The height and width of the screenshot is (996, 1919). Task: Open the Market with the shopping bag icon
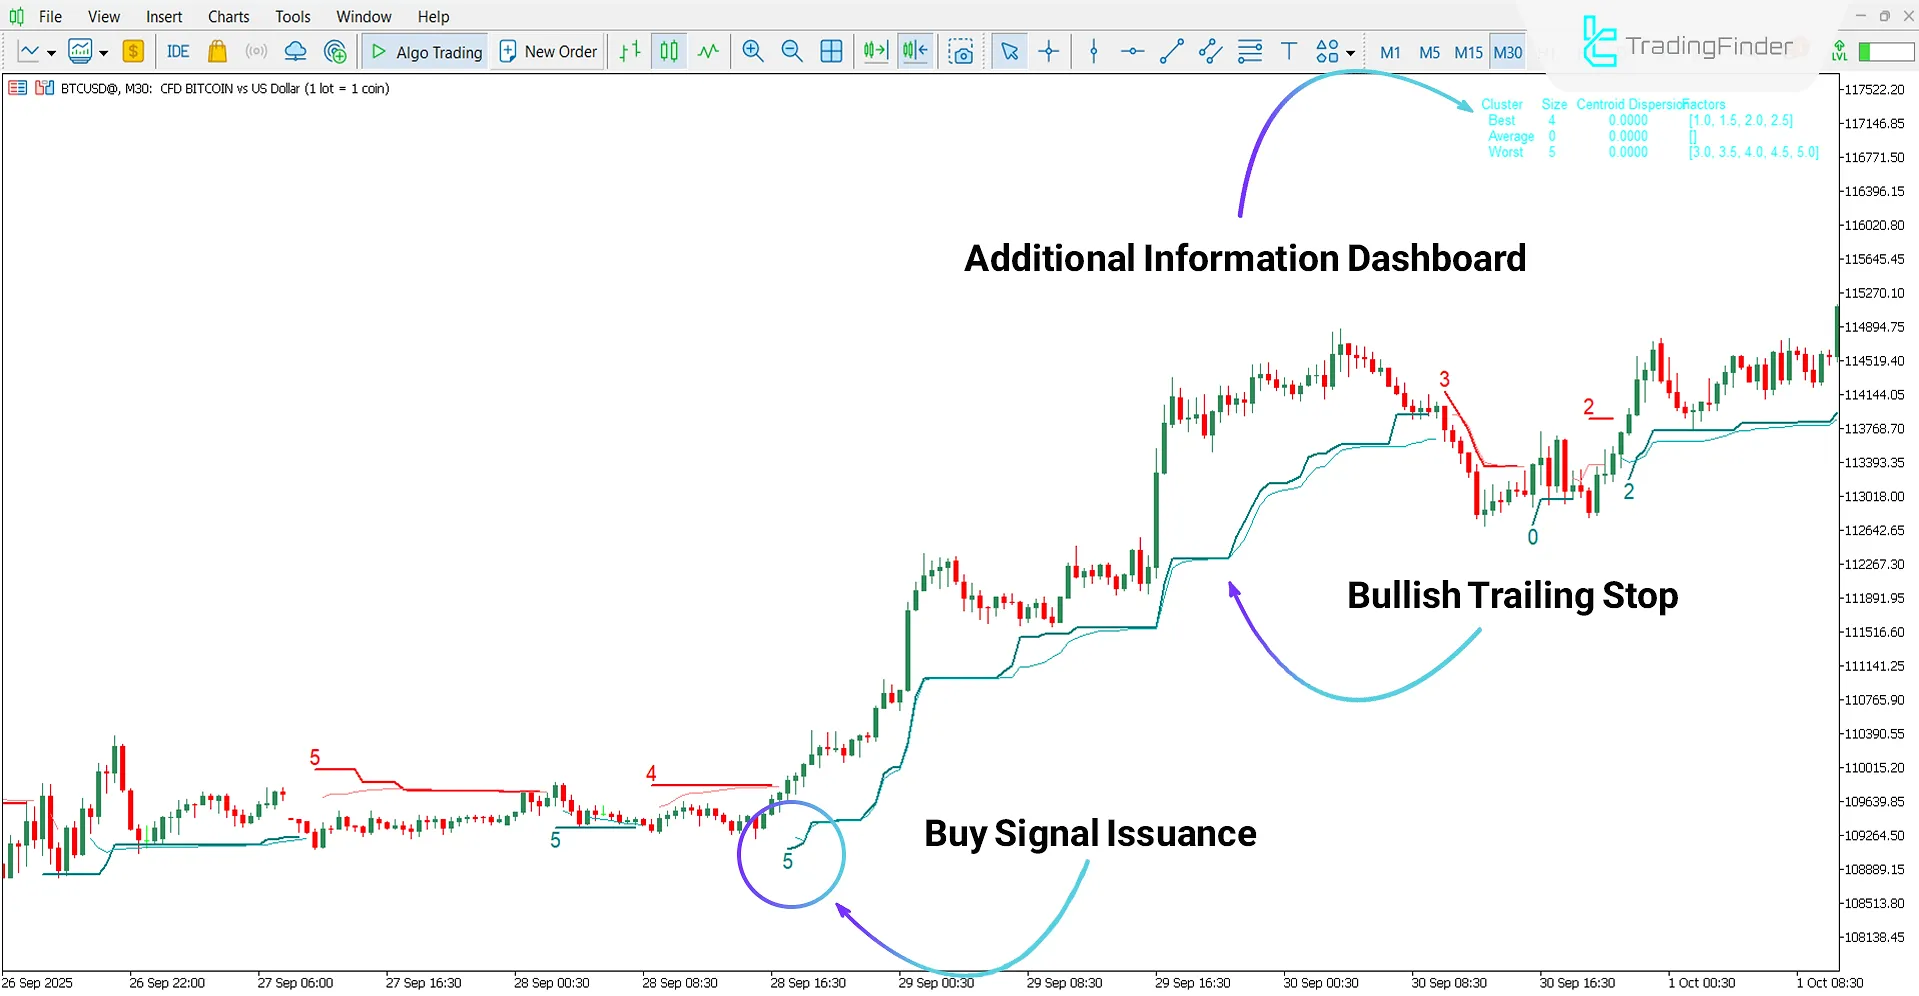[217, 51]
